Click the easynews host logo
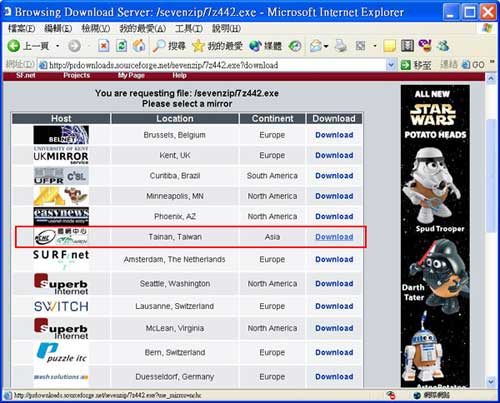The image size is (500, 403). [61, 216]
